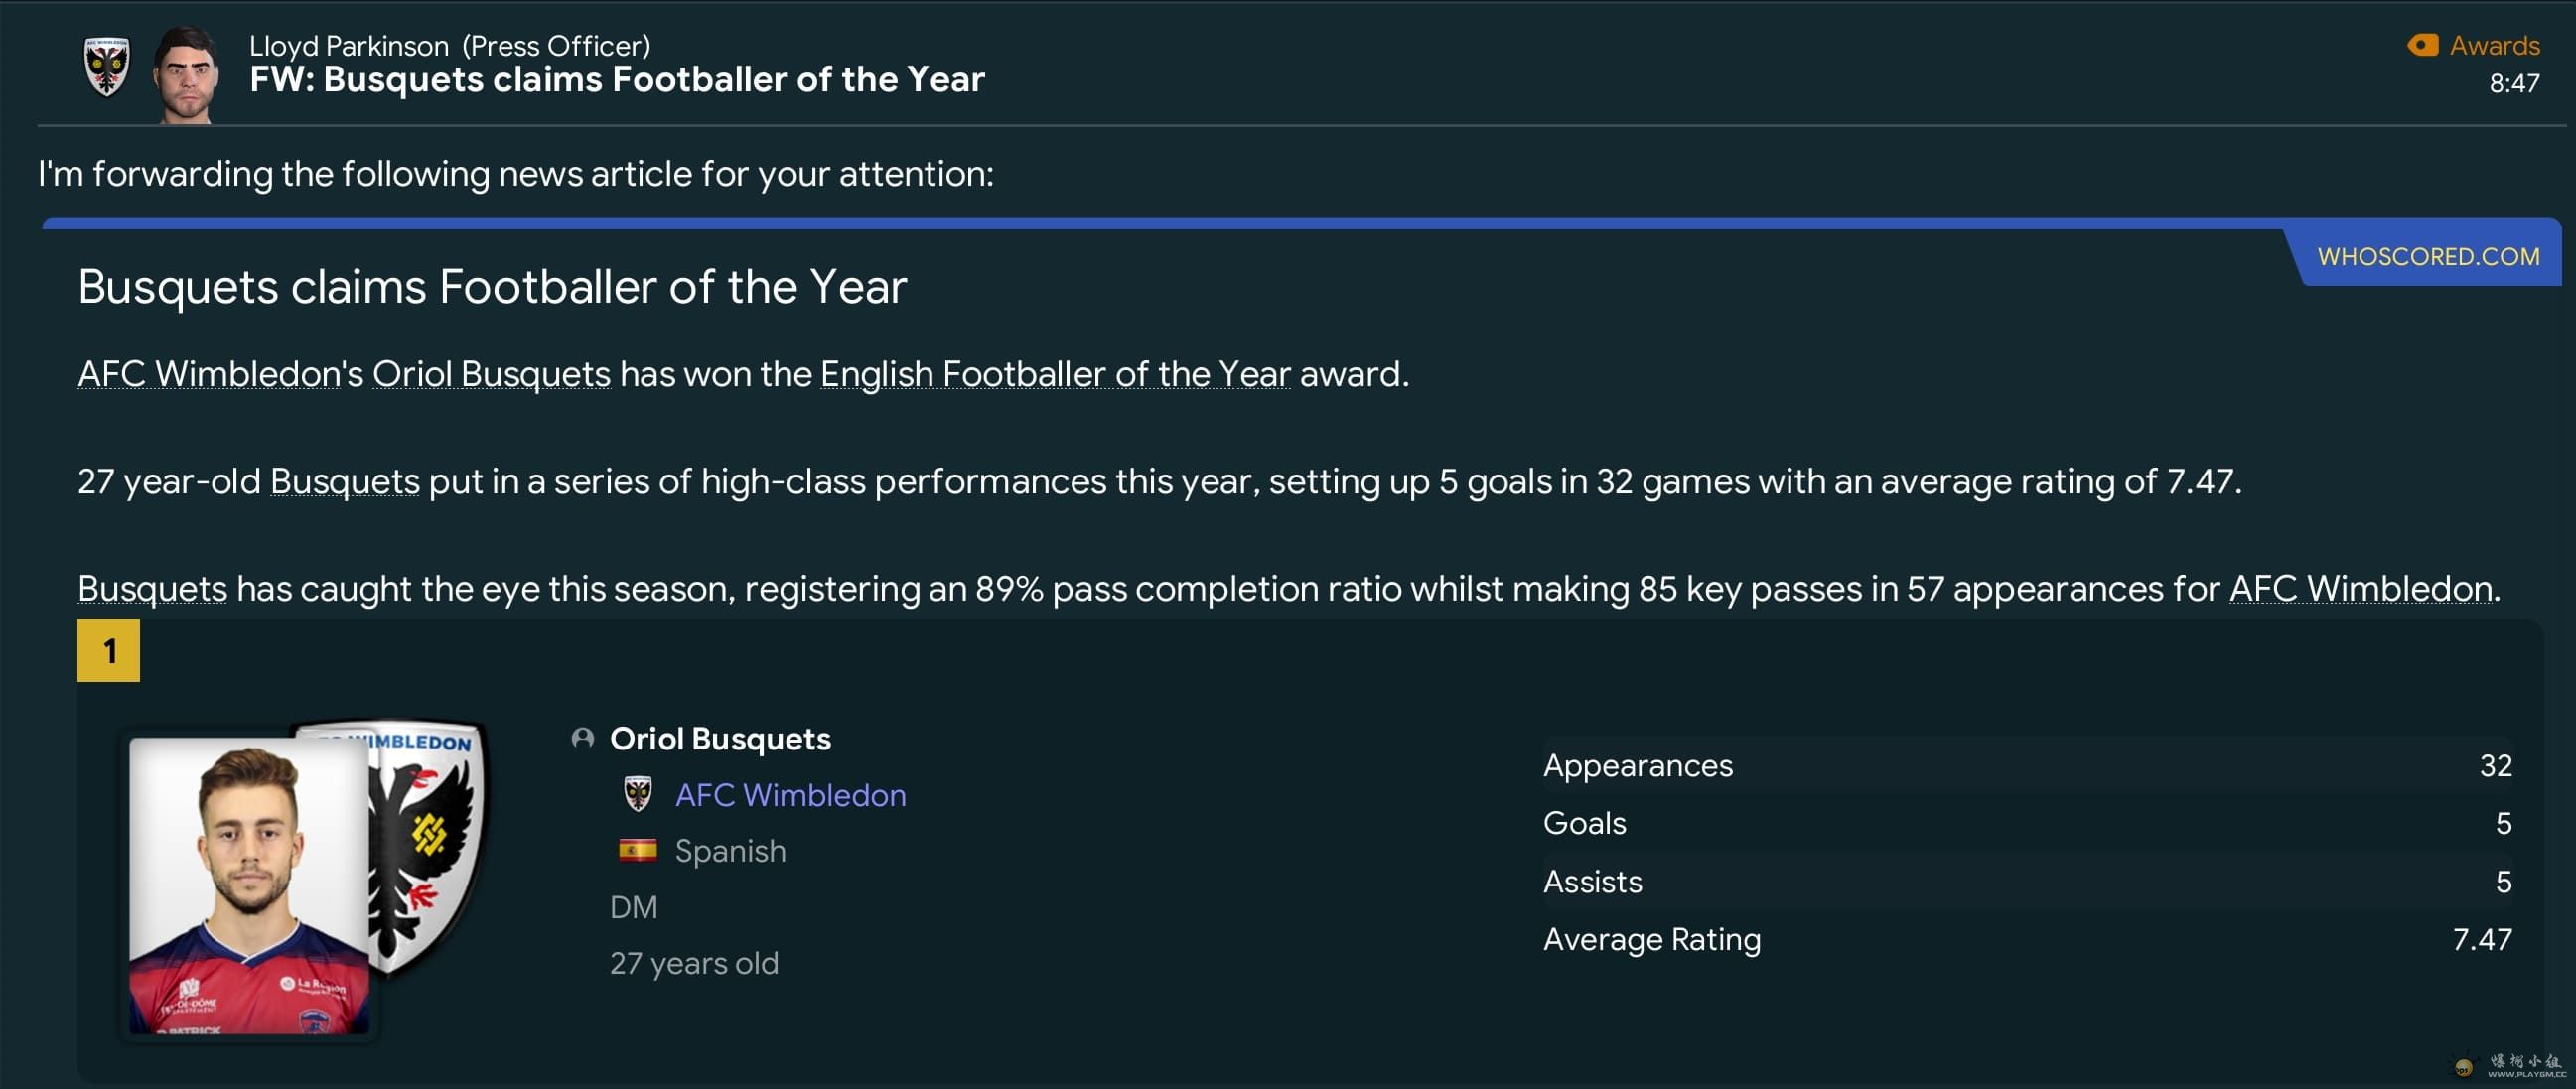Click the Oriol Busquets link in first sentence

[x=491, y=374]
